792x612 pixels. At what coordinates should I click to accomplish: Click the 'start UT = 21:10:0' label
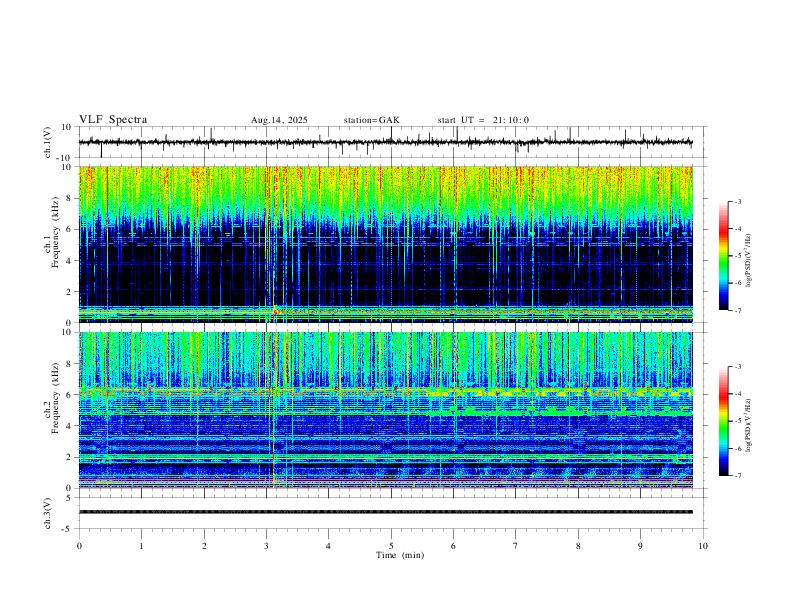[483, 120]
